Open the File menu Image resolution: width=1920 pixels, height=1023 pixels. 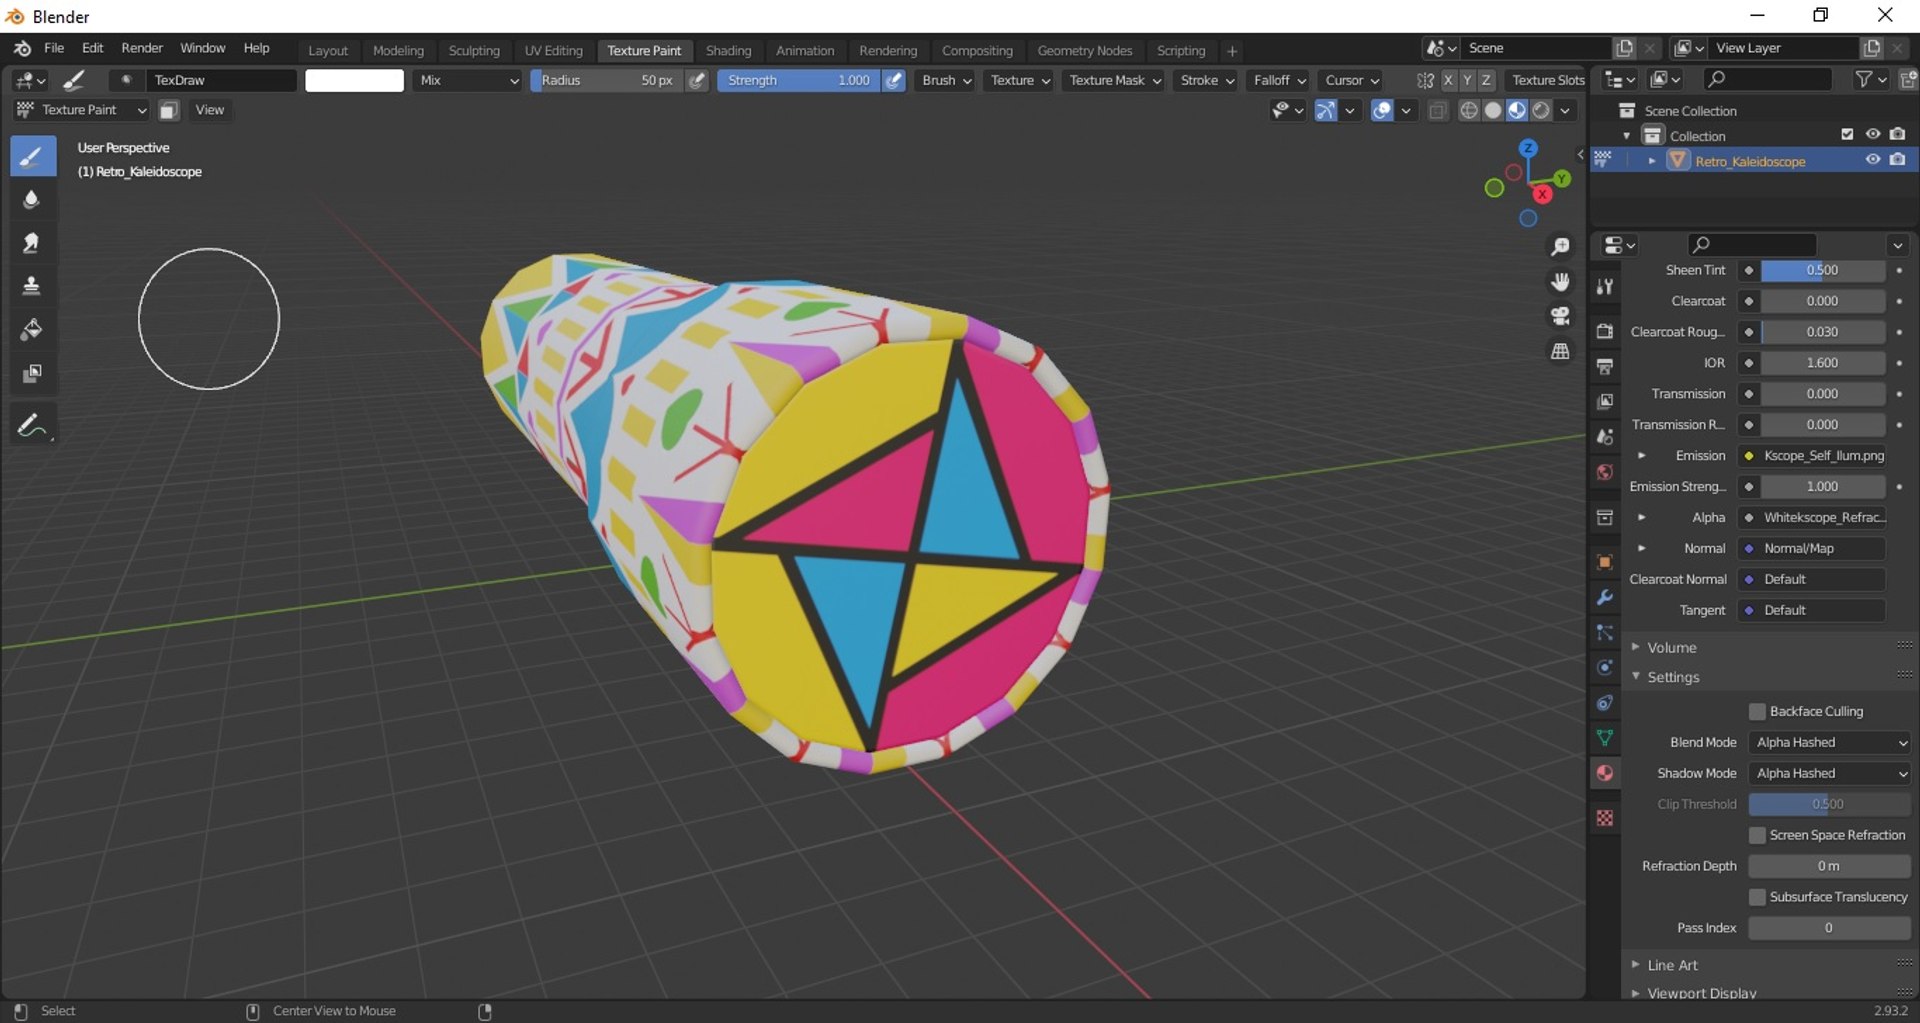point(54,48)
